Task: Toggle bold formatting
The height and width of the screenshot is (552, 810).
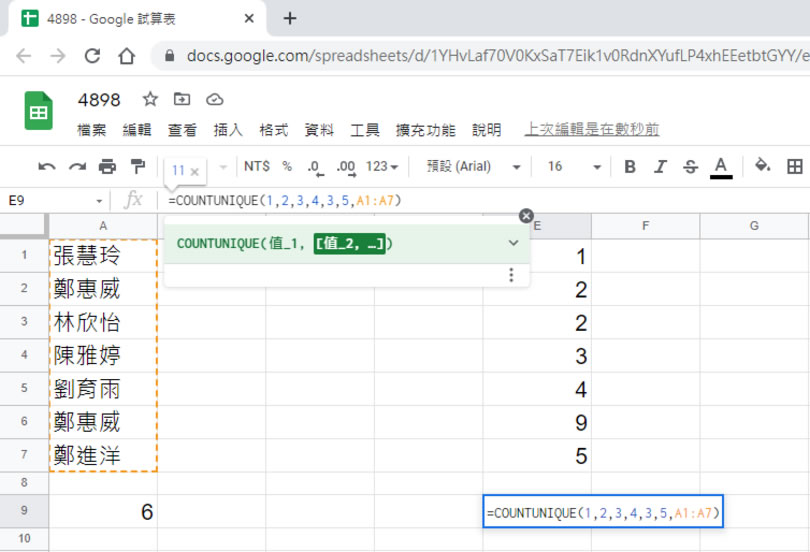Action: click(630, 166)
